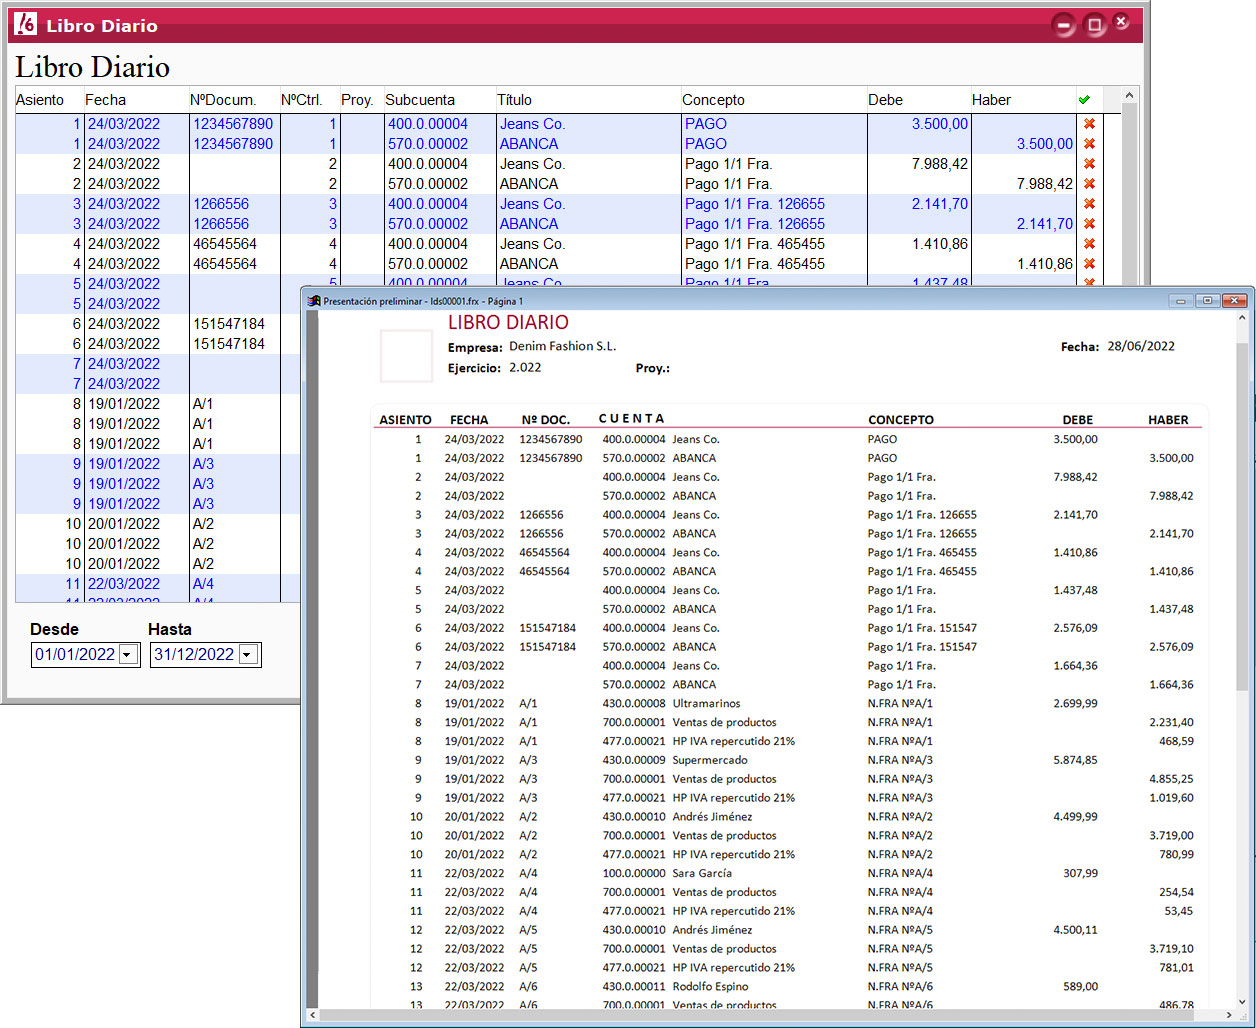Click 'Ejercicio: 2.022' in preview header
This screenshot has width=1256, height=1028.
(495, 368)
